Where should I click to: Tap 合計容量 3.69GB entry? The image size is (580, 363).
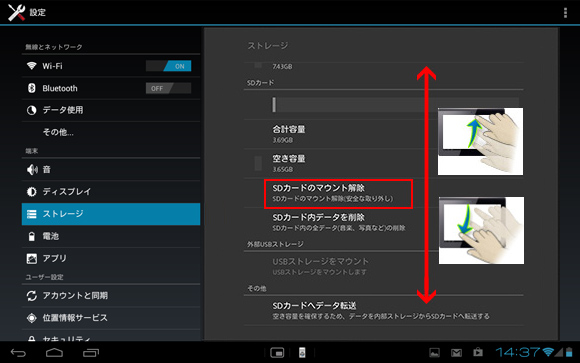coord(289,134)
